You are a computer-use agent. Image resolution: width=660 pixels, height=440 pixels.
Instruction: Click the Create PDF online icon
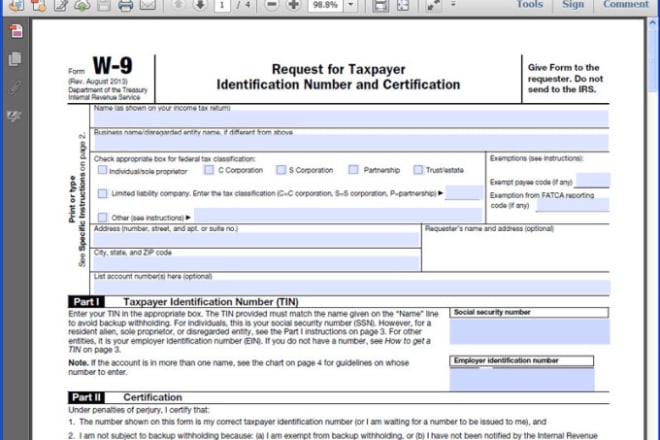click(x=38, y=5)
